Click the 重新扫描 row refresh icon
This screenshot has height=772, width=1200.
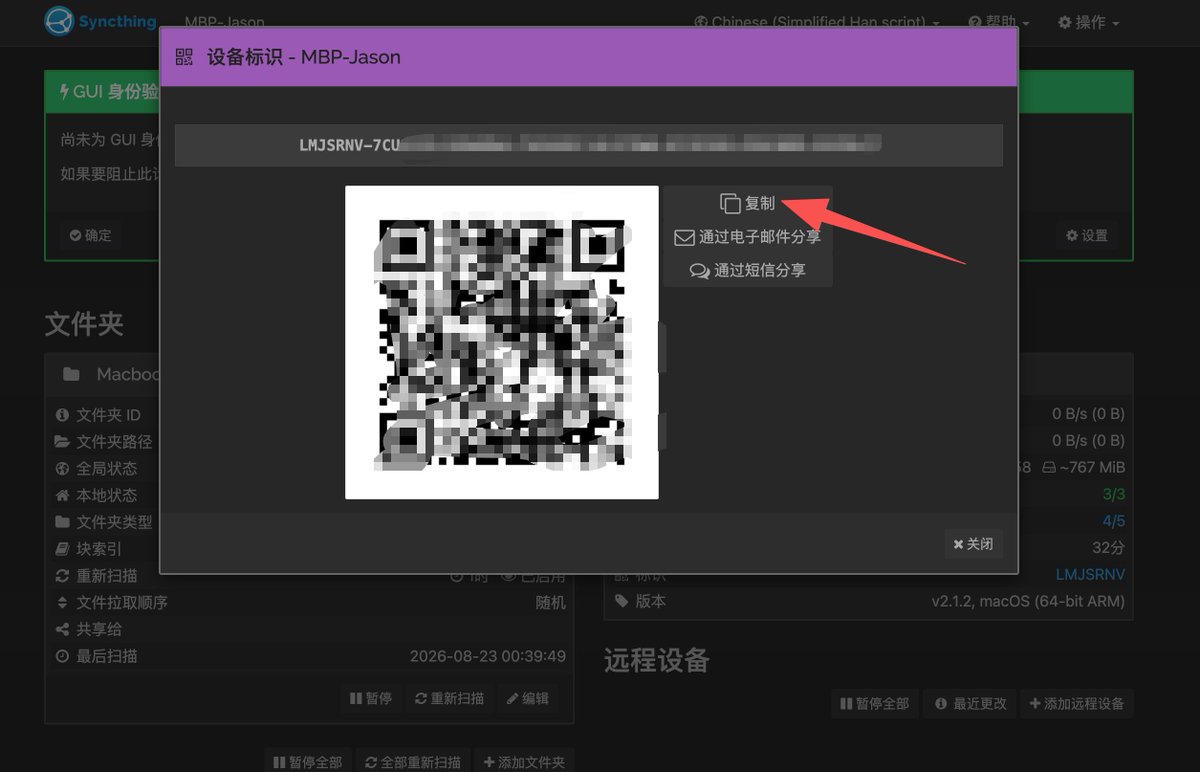point(62,576)
